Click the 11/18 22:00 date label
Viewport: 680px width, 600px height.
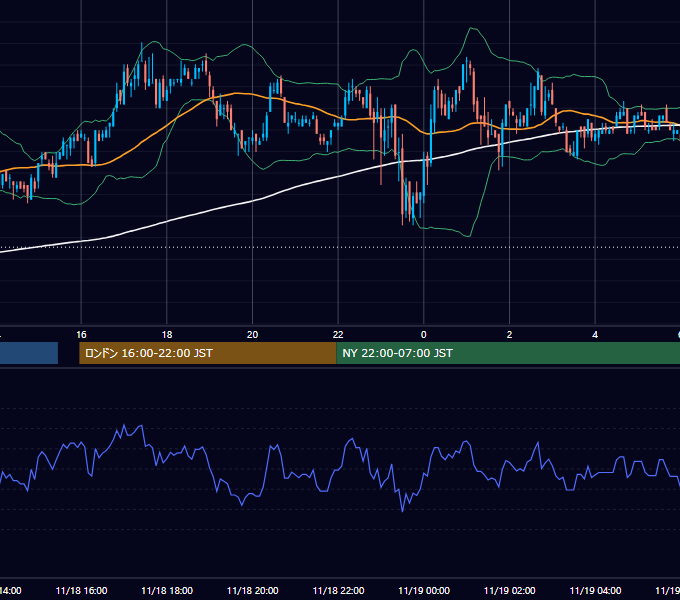click(x=338, y=590)
